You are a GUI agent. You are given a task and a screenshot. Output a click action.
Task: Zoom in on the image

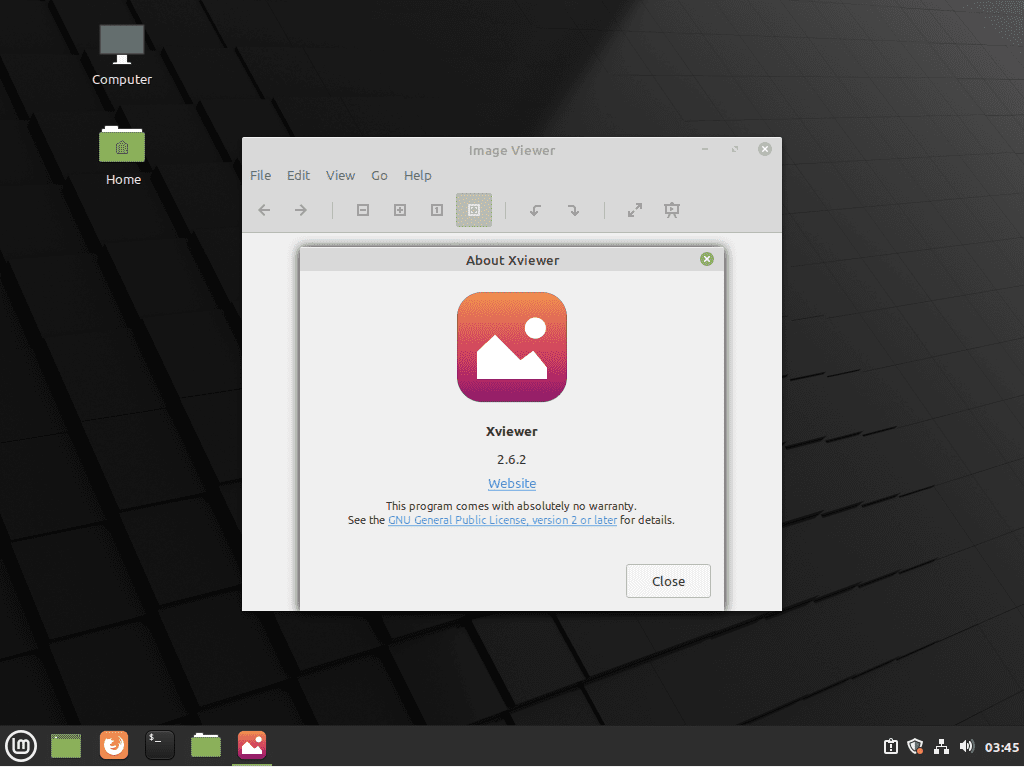399,210
